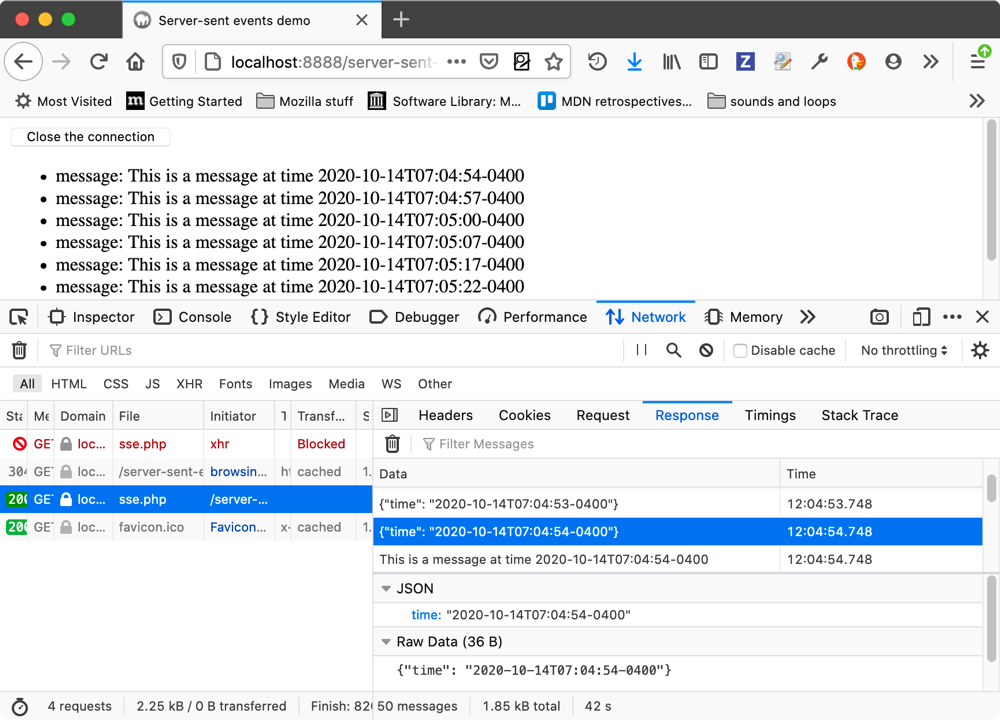Open the request blocking icon
Image resolution: width=1000 pixels, height=720 pixels.
point(706,350)
